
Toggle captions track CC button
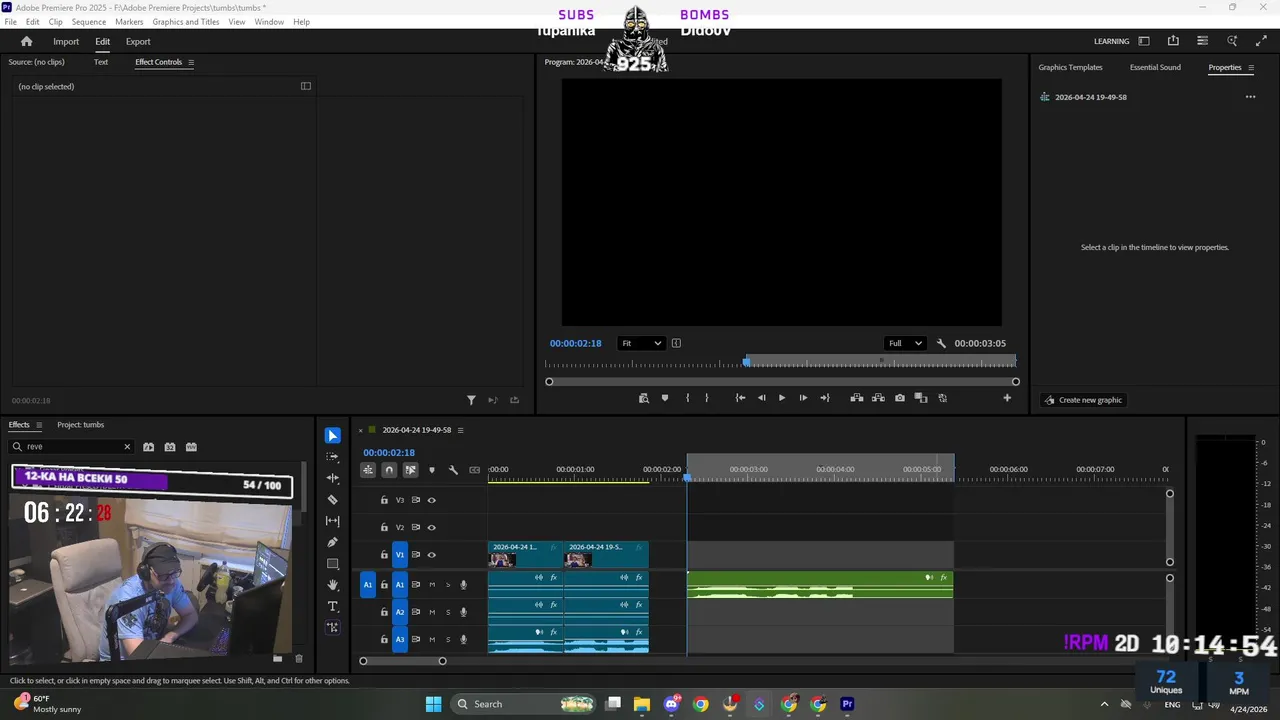(x=475, y=470)
